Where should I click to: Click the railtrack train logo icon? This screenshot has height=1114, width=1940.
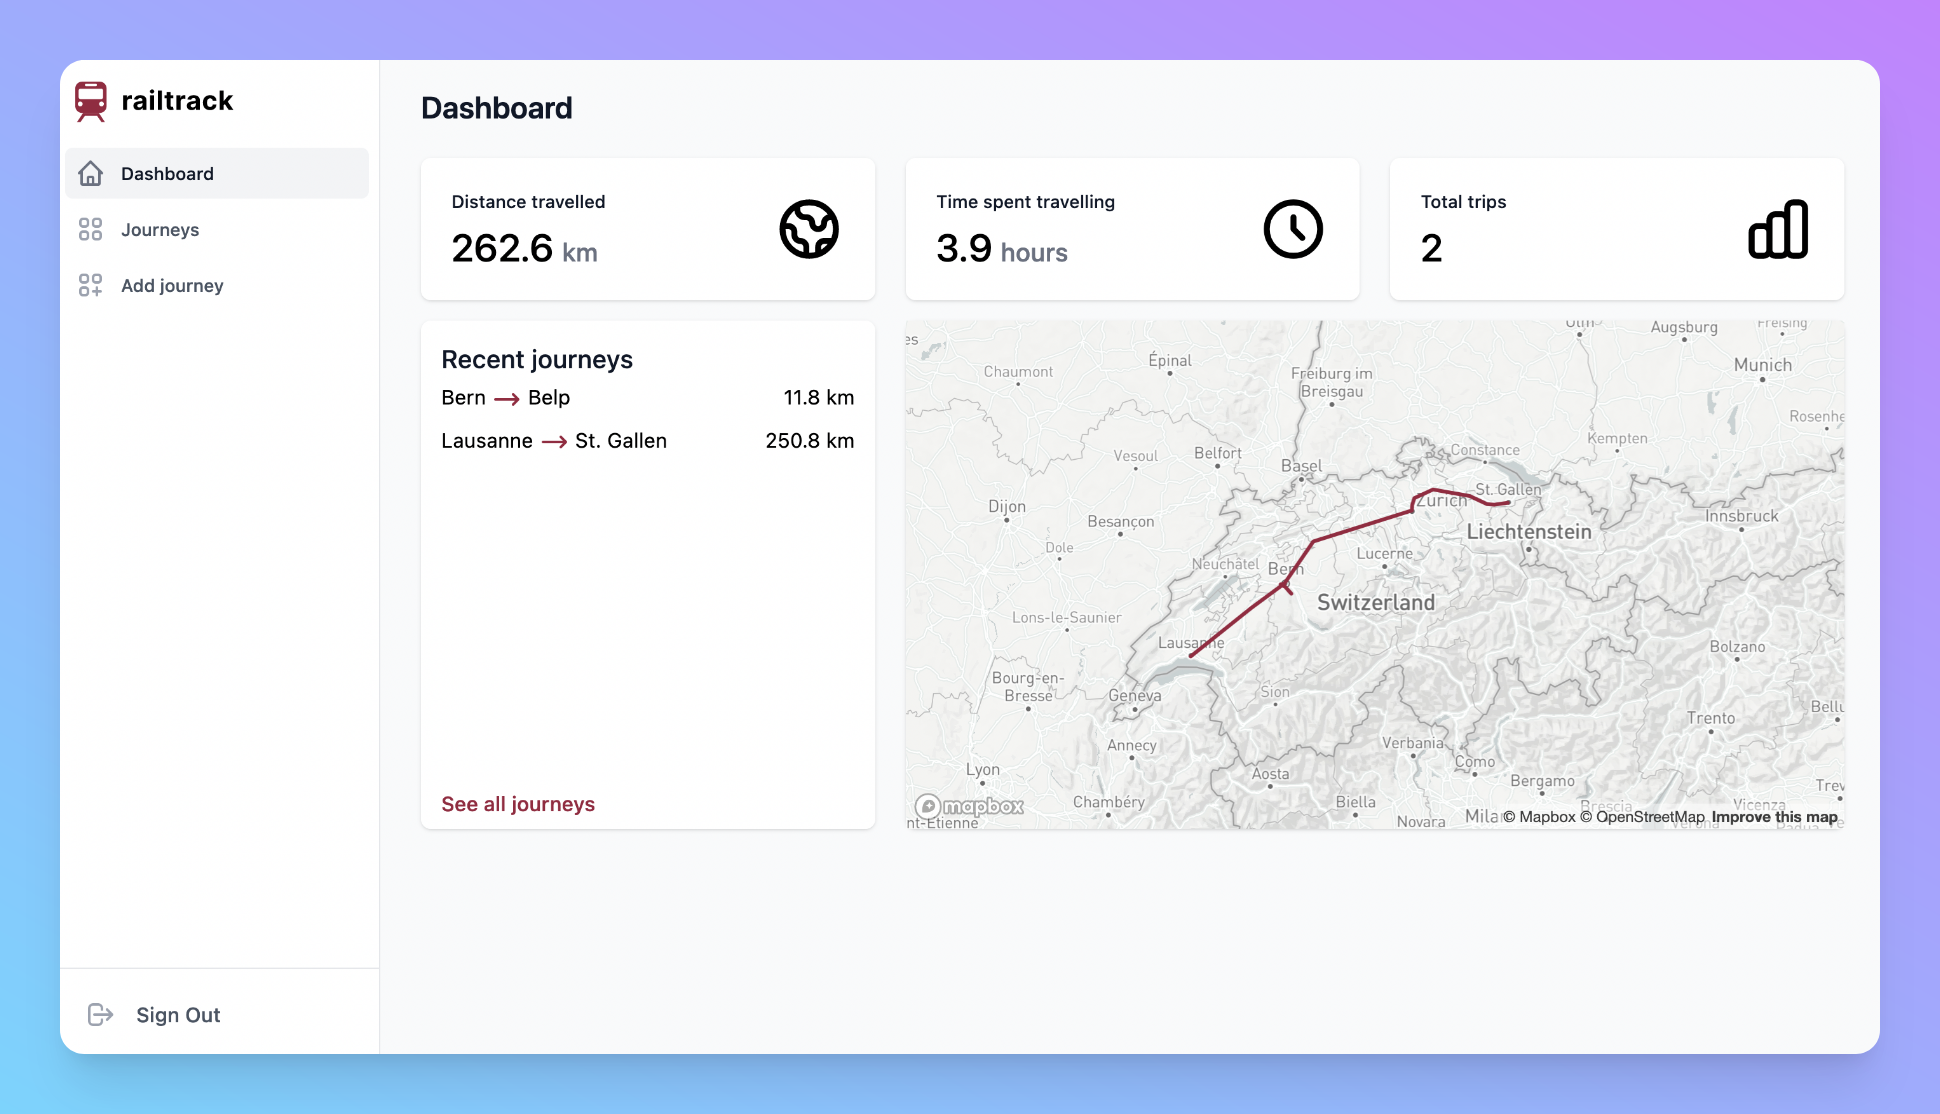91,101
